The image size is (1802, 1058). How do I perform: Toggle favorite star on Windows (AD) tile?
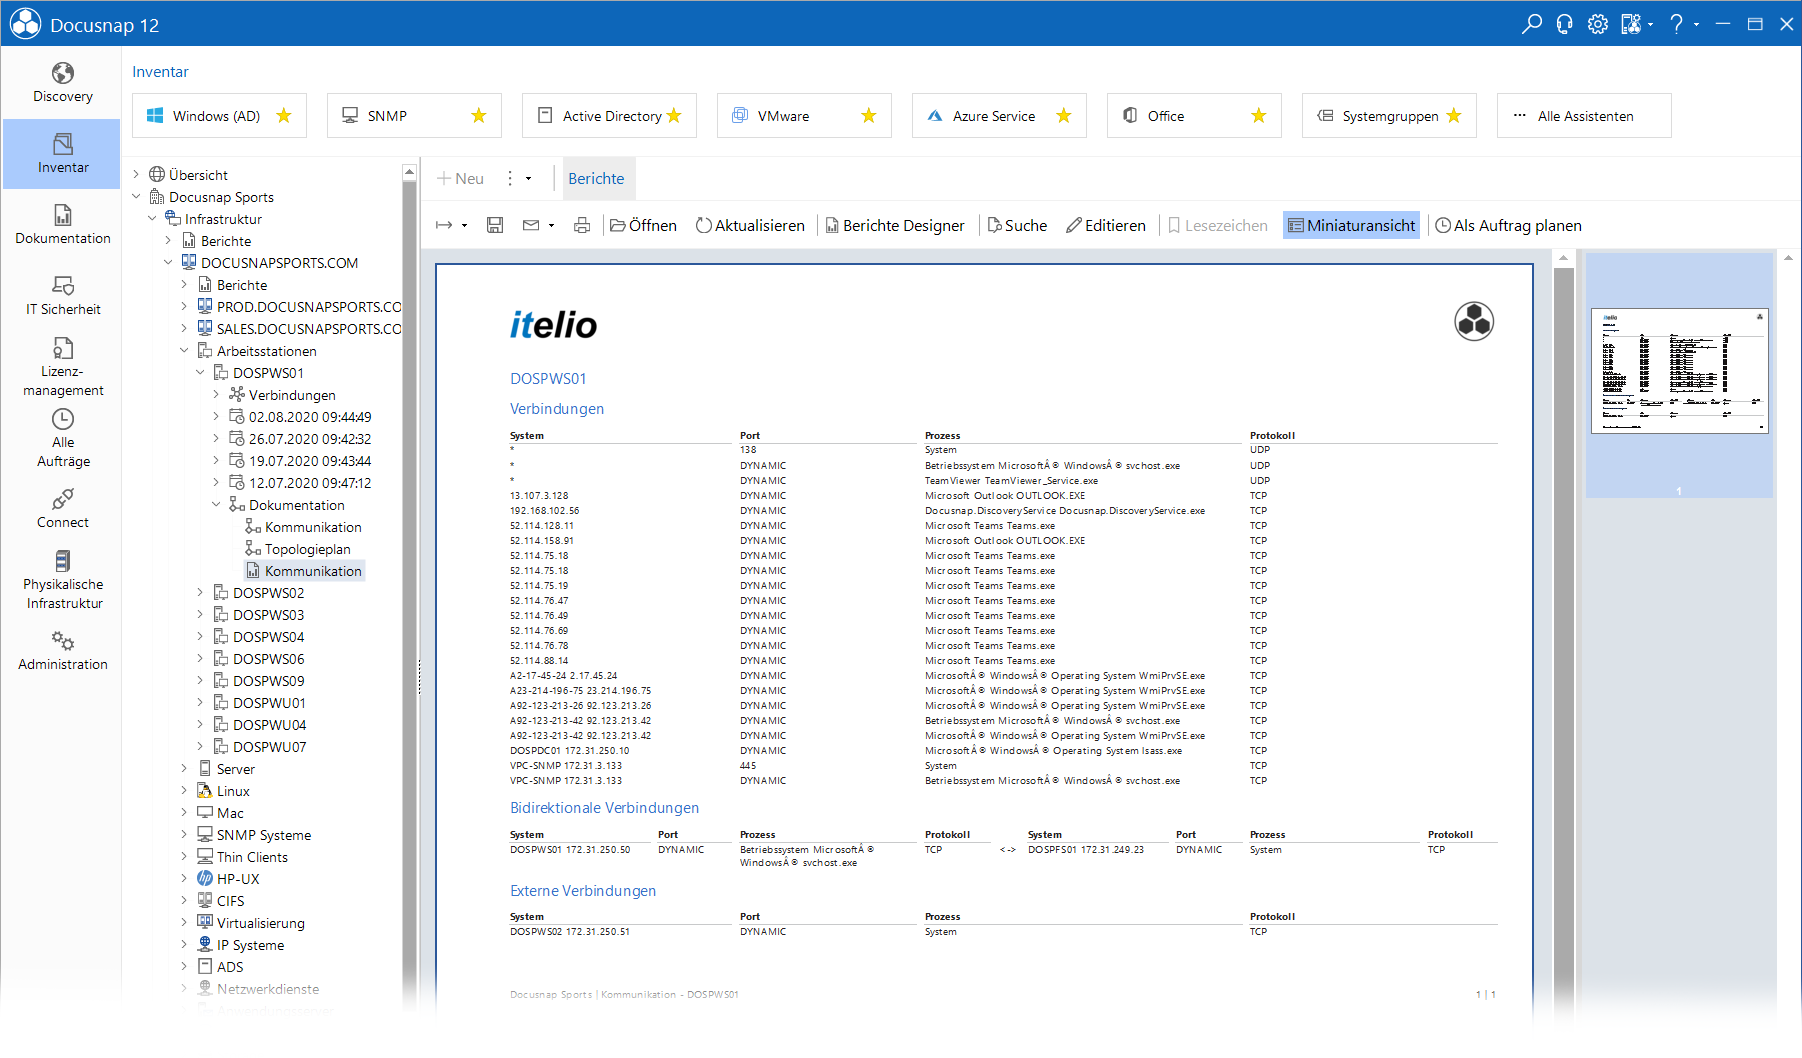[x=284, y=116]
